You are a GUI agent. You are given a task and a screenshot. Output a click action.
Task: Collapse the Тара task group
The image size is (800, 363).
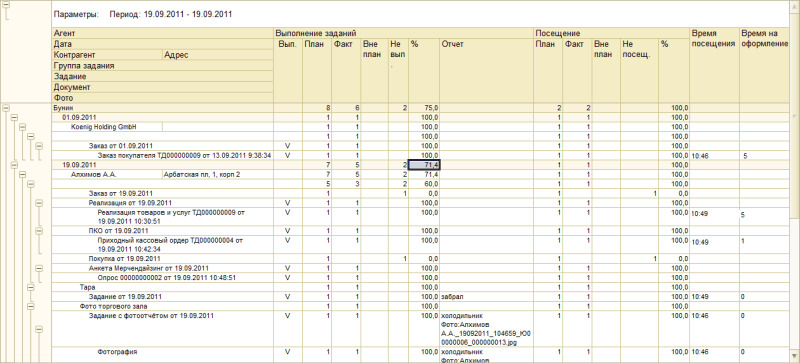pyautogui.click(x=31, y=287)
